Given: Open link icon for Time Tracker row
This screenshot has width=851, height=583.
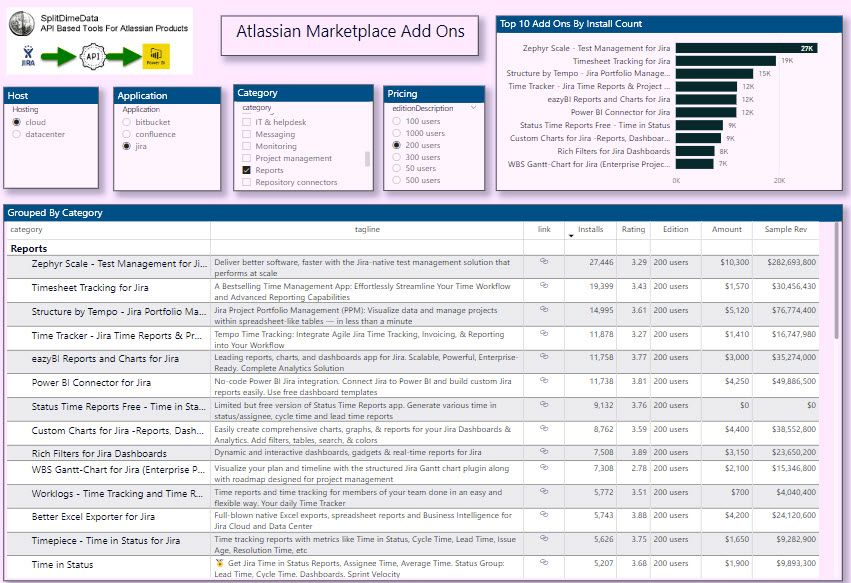Looking at the screenshot, I should click(544, 333).
